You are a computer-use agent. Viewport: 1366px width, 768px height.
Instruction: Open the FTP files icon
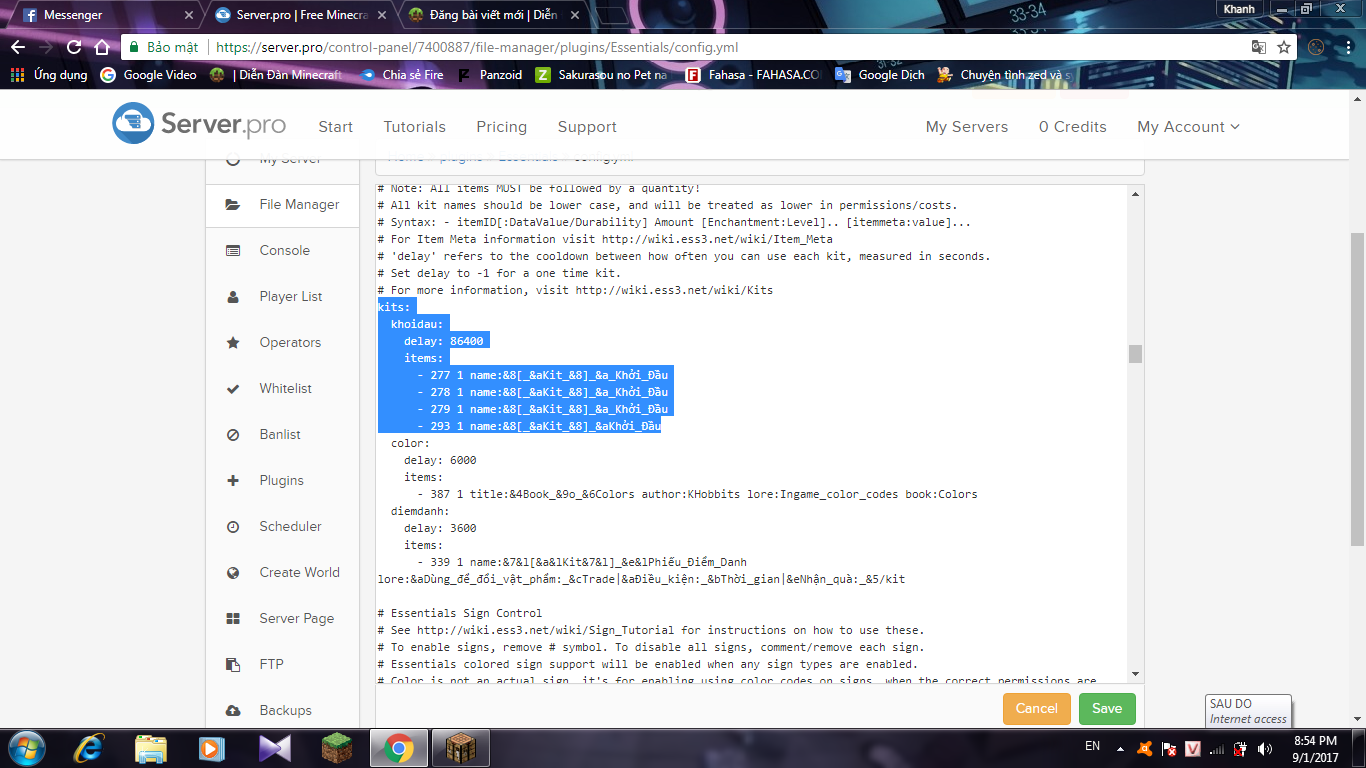click(233, 665)
